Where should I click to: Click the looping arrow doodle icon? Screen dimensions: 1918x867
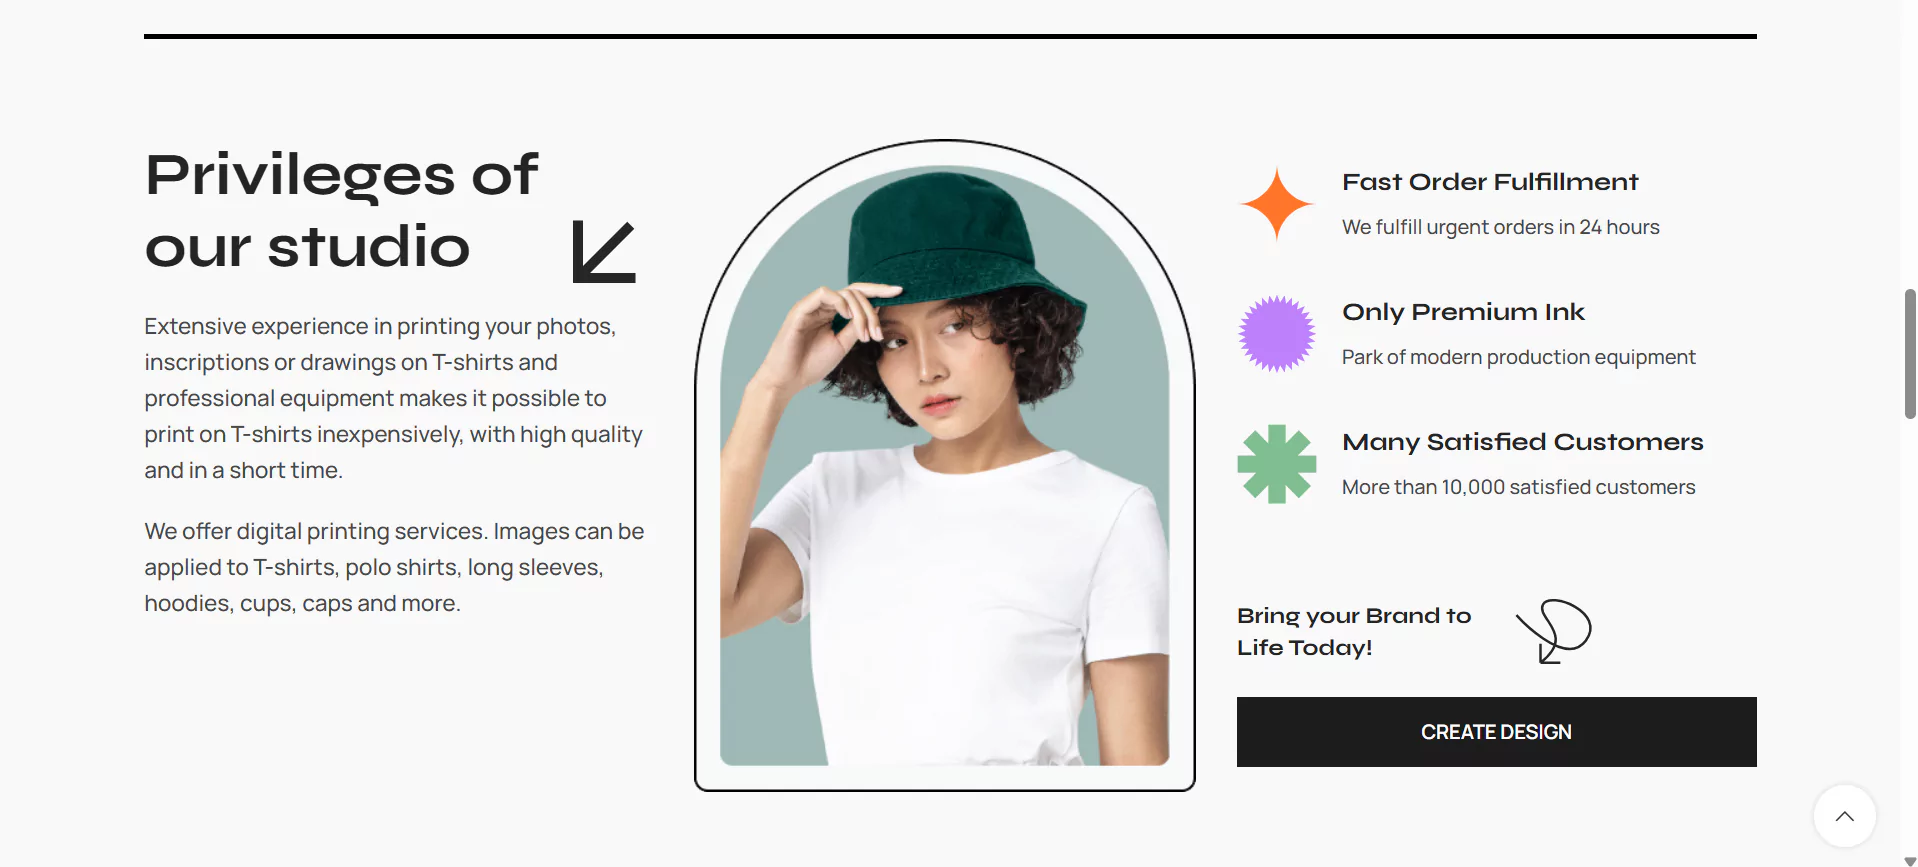(x=1554, y=631)
